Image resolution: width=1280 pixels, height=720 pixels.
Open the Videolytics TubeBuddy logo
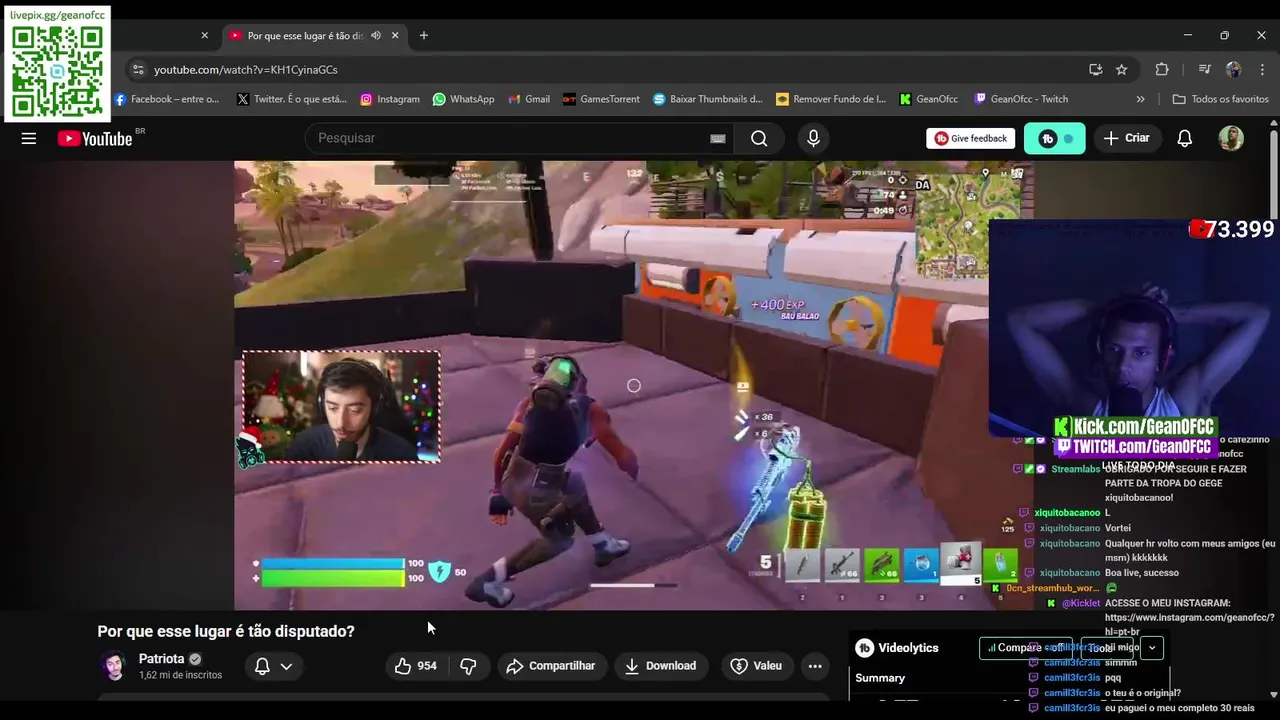(x=865, y=648)
